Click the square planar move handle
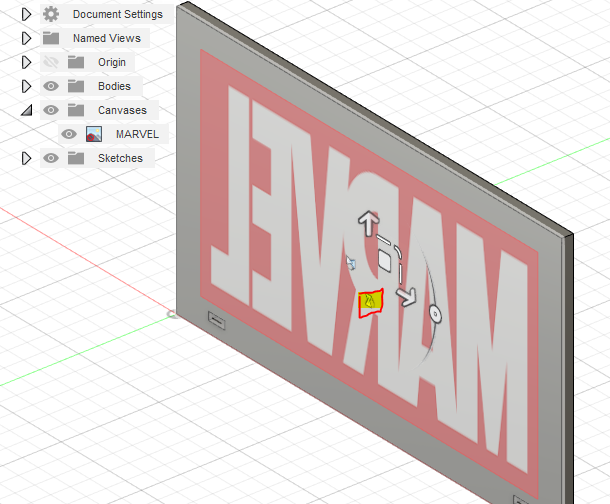The width and height of the screenshot is (610, 504). (x=385, y=260)
